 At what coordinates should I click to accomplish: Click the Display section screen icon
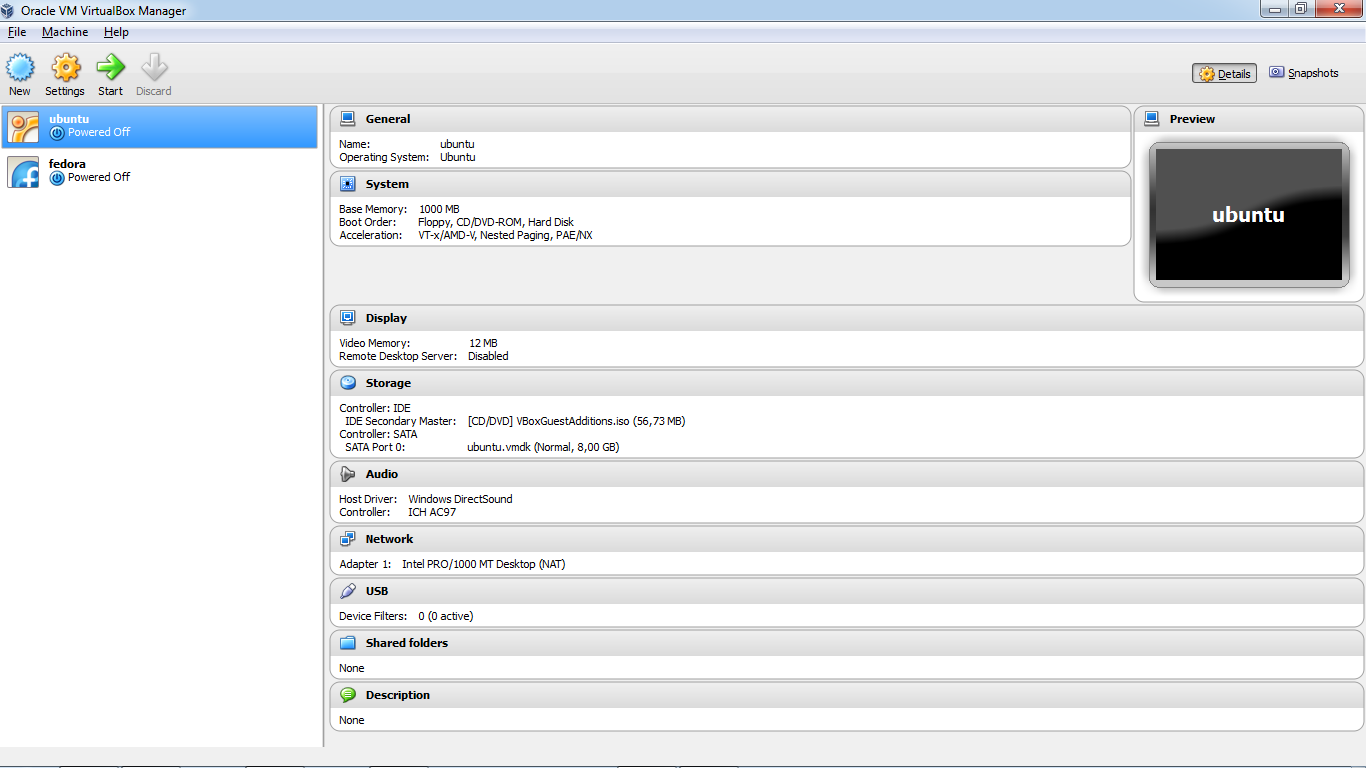(x=348, y=318)
